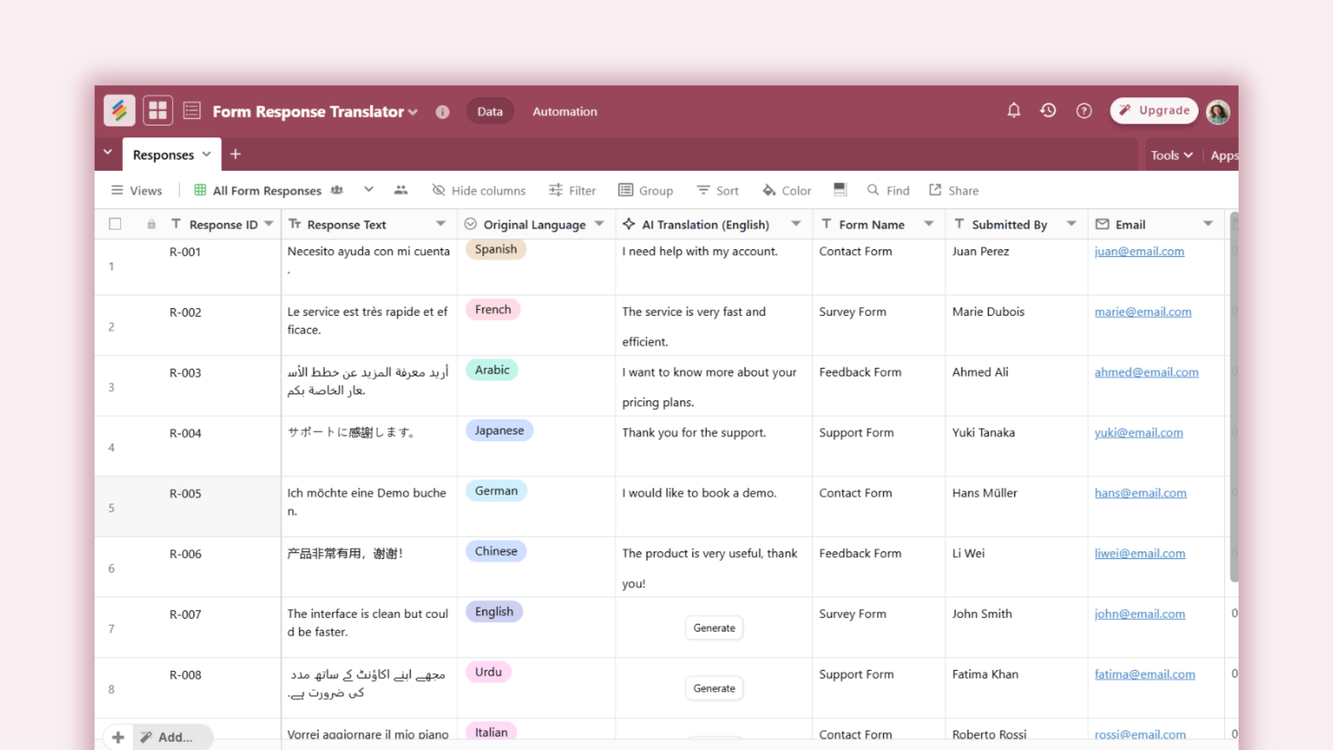This screenshot has height=750, width=1333.
Task: Open the Response Text column dropdown
Action: [440, 223]
